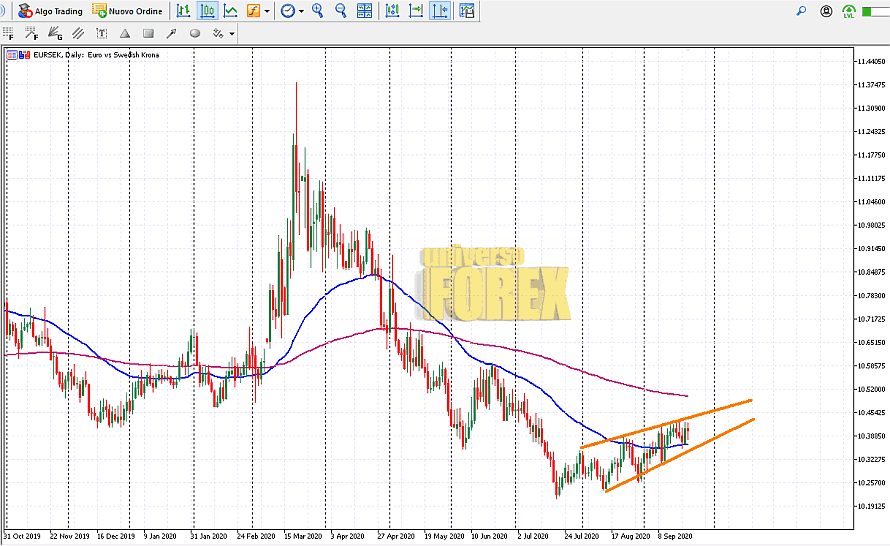Tile chart windows with grid icon
Screen dimensions: 890x546
click(365, 11)
